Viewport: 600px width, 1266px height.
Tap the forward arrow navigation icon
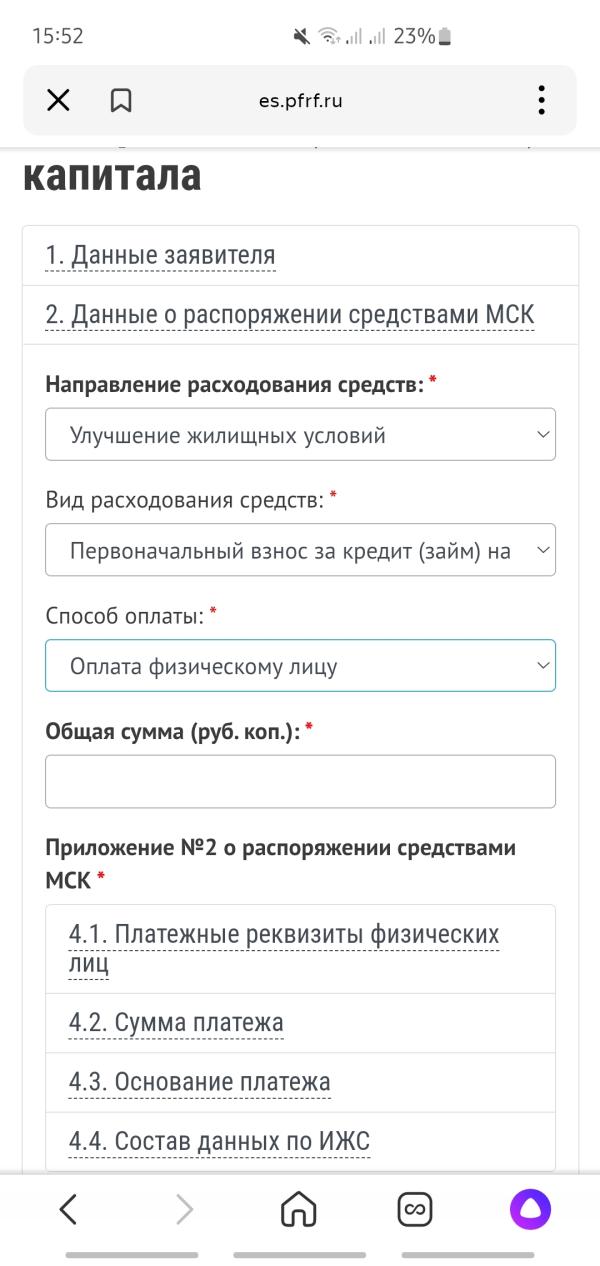pyautogui.click(x=184, y=1210)
